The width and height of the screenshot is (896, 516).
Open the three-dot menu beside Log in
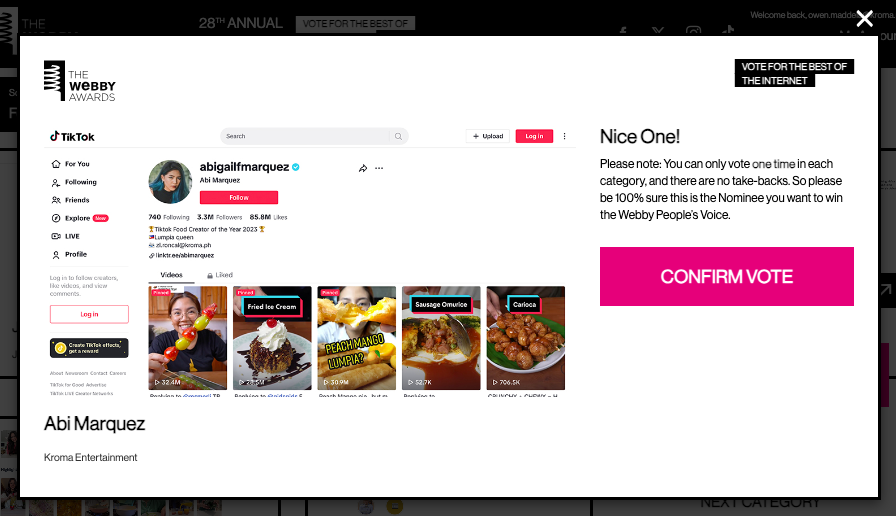(x=565, y=136)
